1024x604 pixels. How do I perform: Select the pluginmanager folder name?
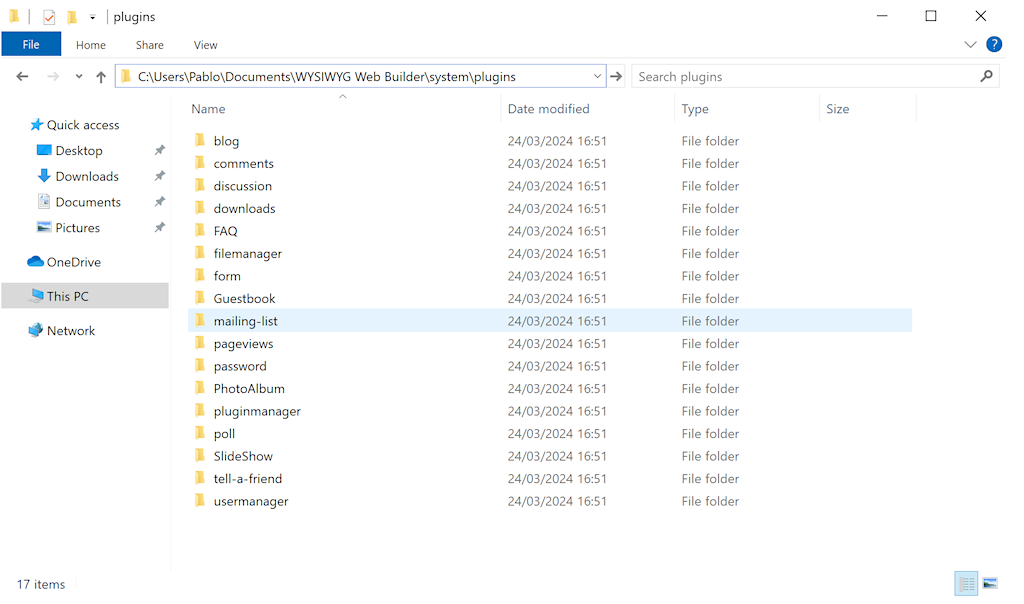click(257, 411)
